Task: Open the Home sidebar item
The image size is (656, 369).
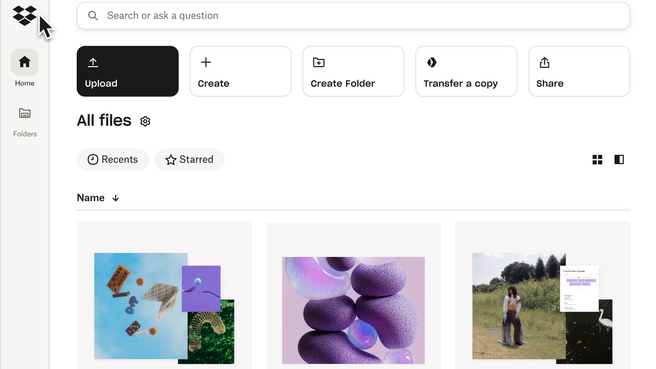Action: (x=25, y=68)
